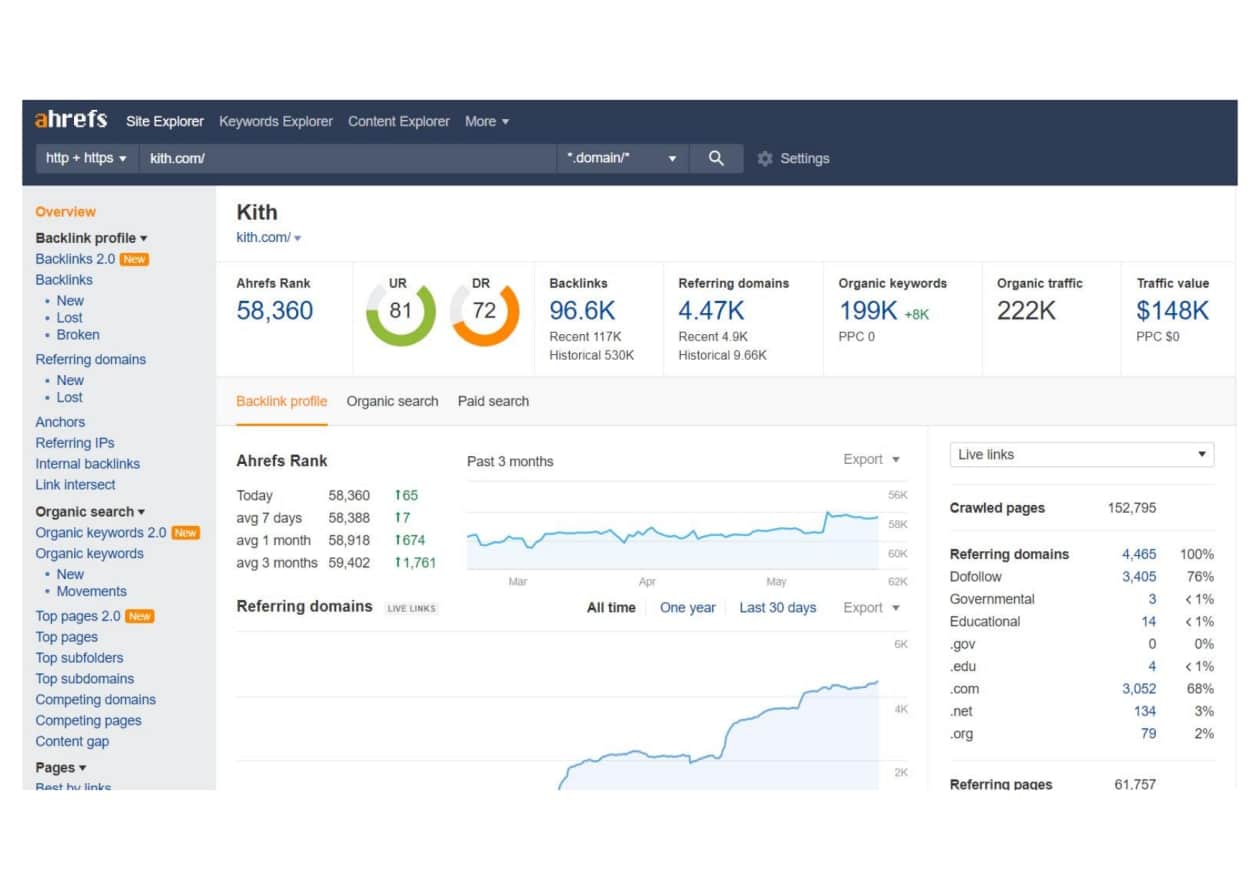Open New under sidebar Referring domains
Viewport: 1260px width, 890px height.
[x=70, y=380]
